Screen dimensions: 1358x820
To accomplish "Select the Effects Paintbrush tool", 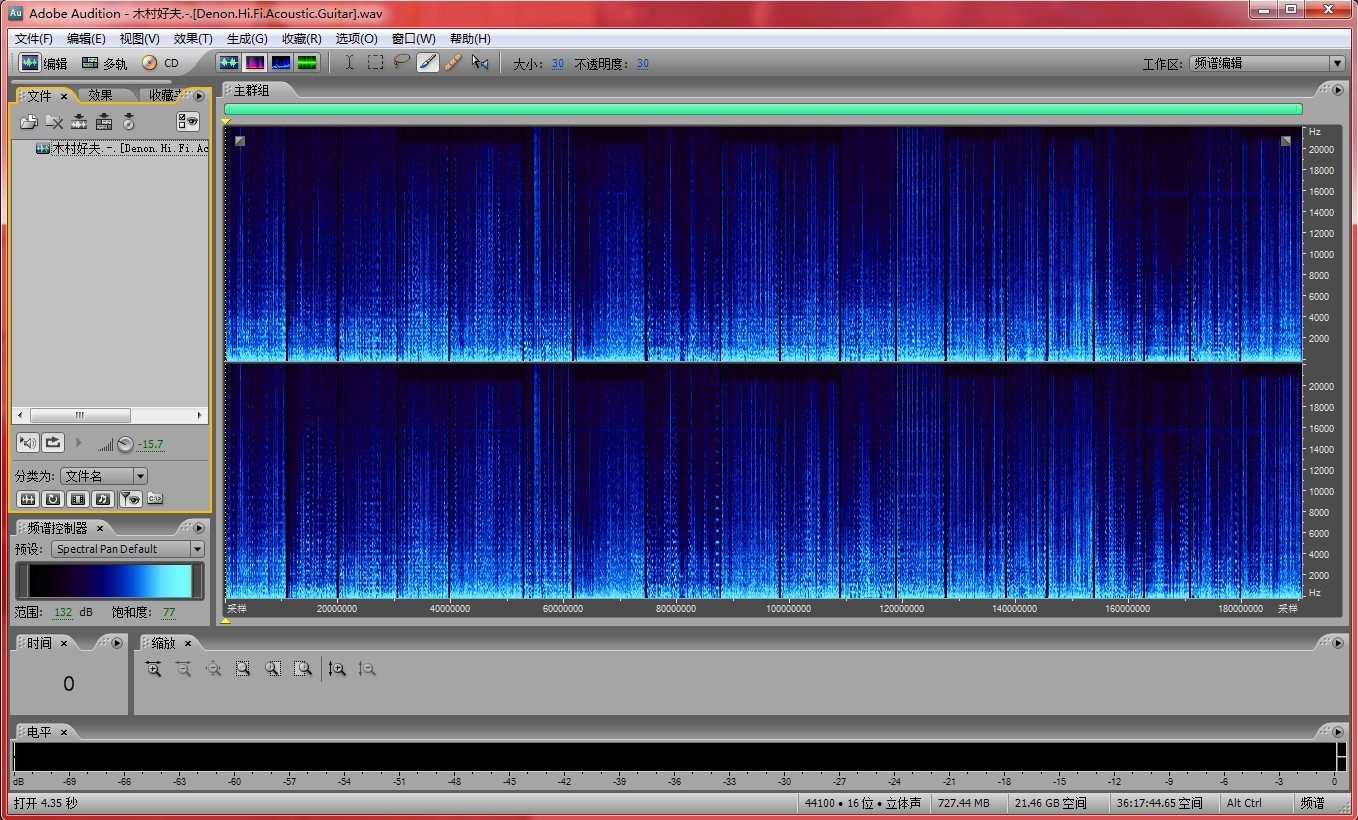I will point(428,63).
